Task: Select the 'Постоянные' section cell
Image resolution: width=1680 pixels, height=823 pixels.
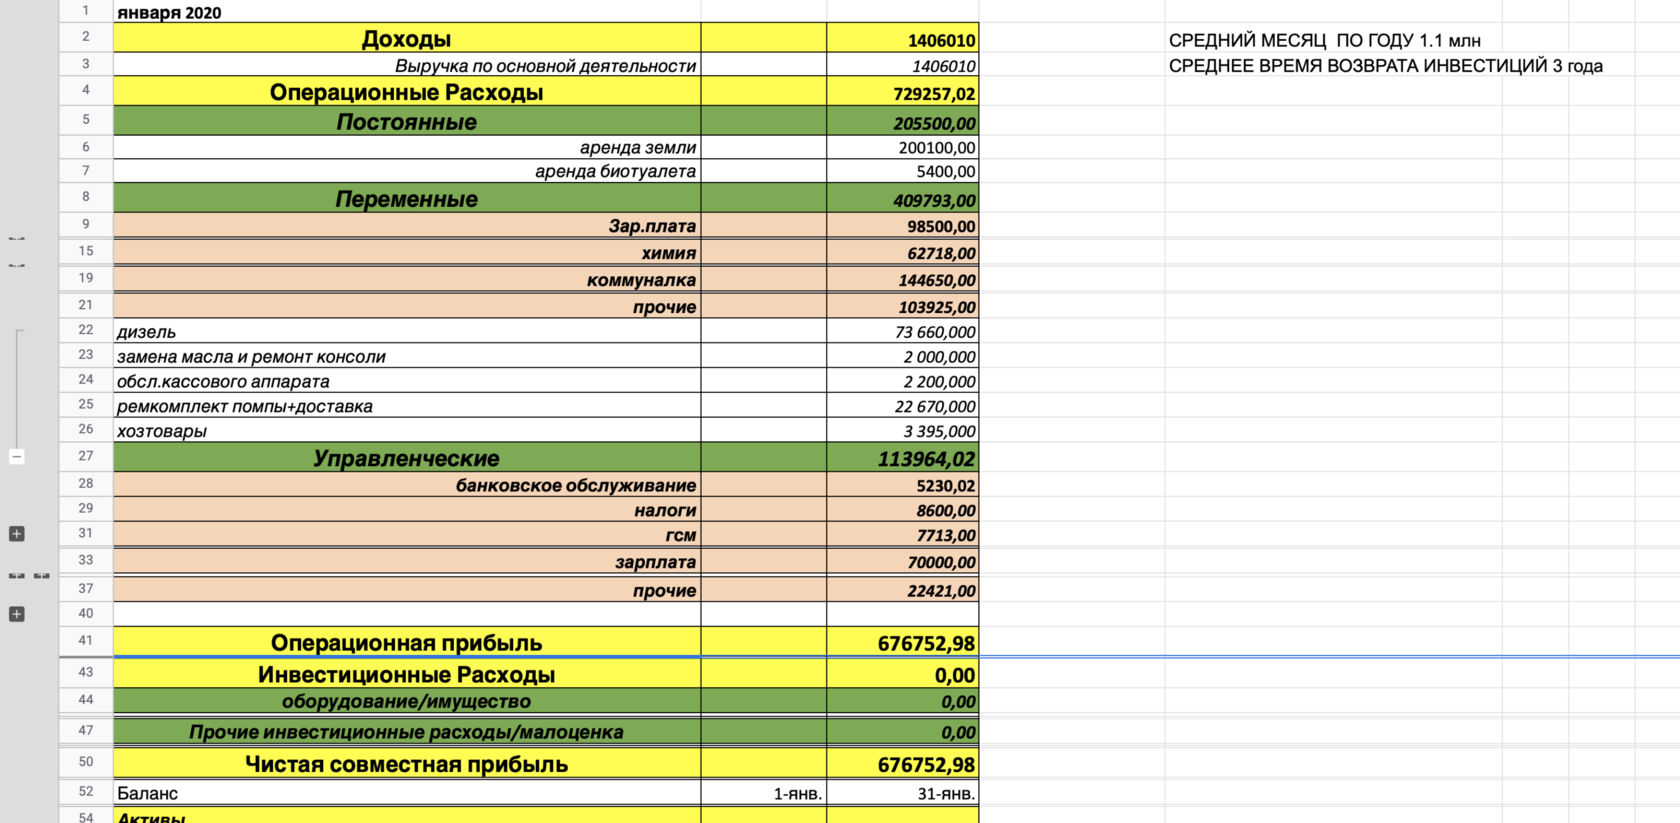Action: pyautogui.click(x=407, y=122)
